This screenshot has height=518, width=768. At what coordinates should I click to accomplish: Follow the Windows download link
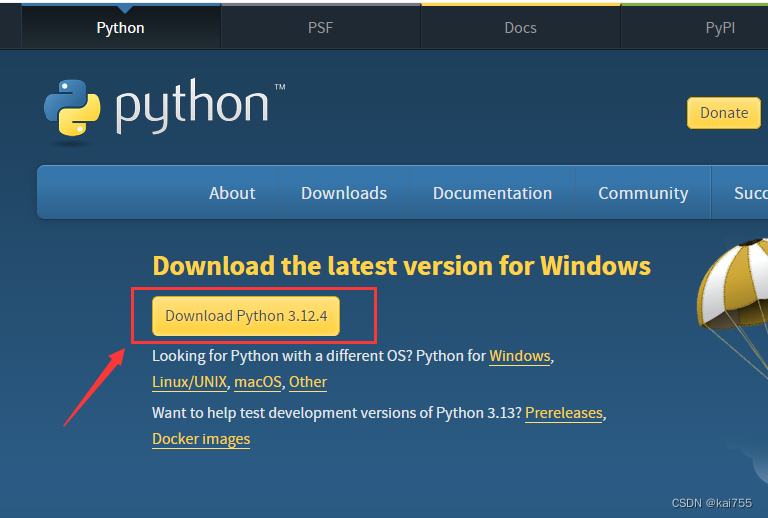click(520, 356)
